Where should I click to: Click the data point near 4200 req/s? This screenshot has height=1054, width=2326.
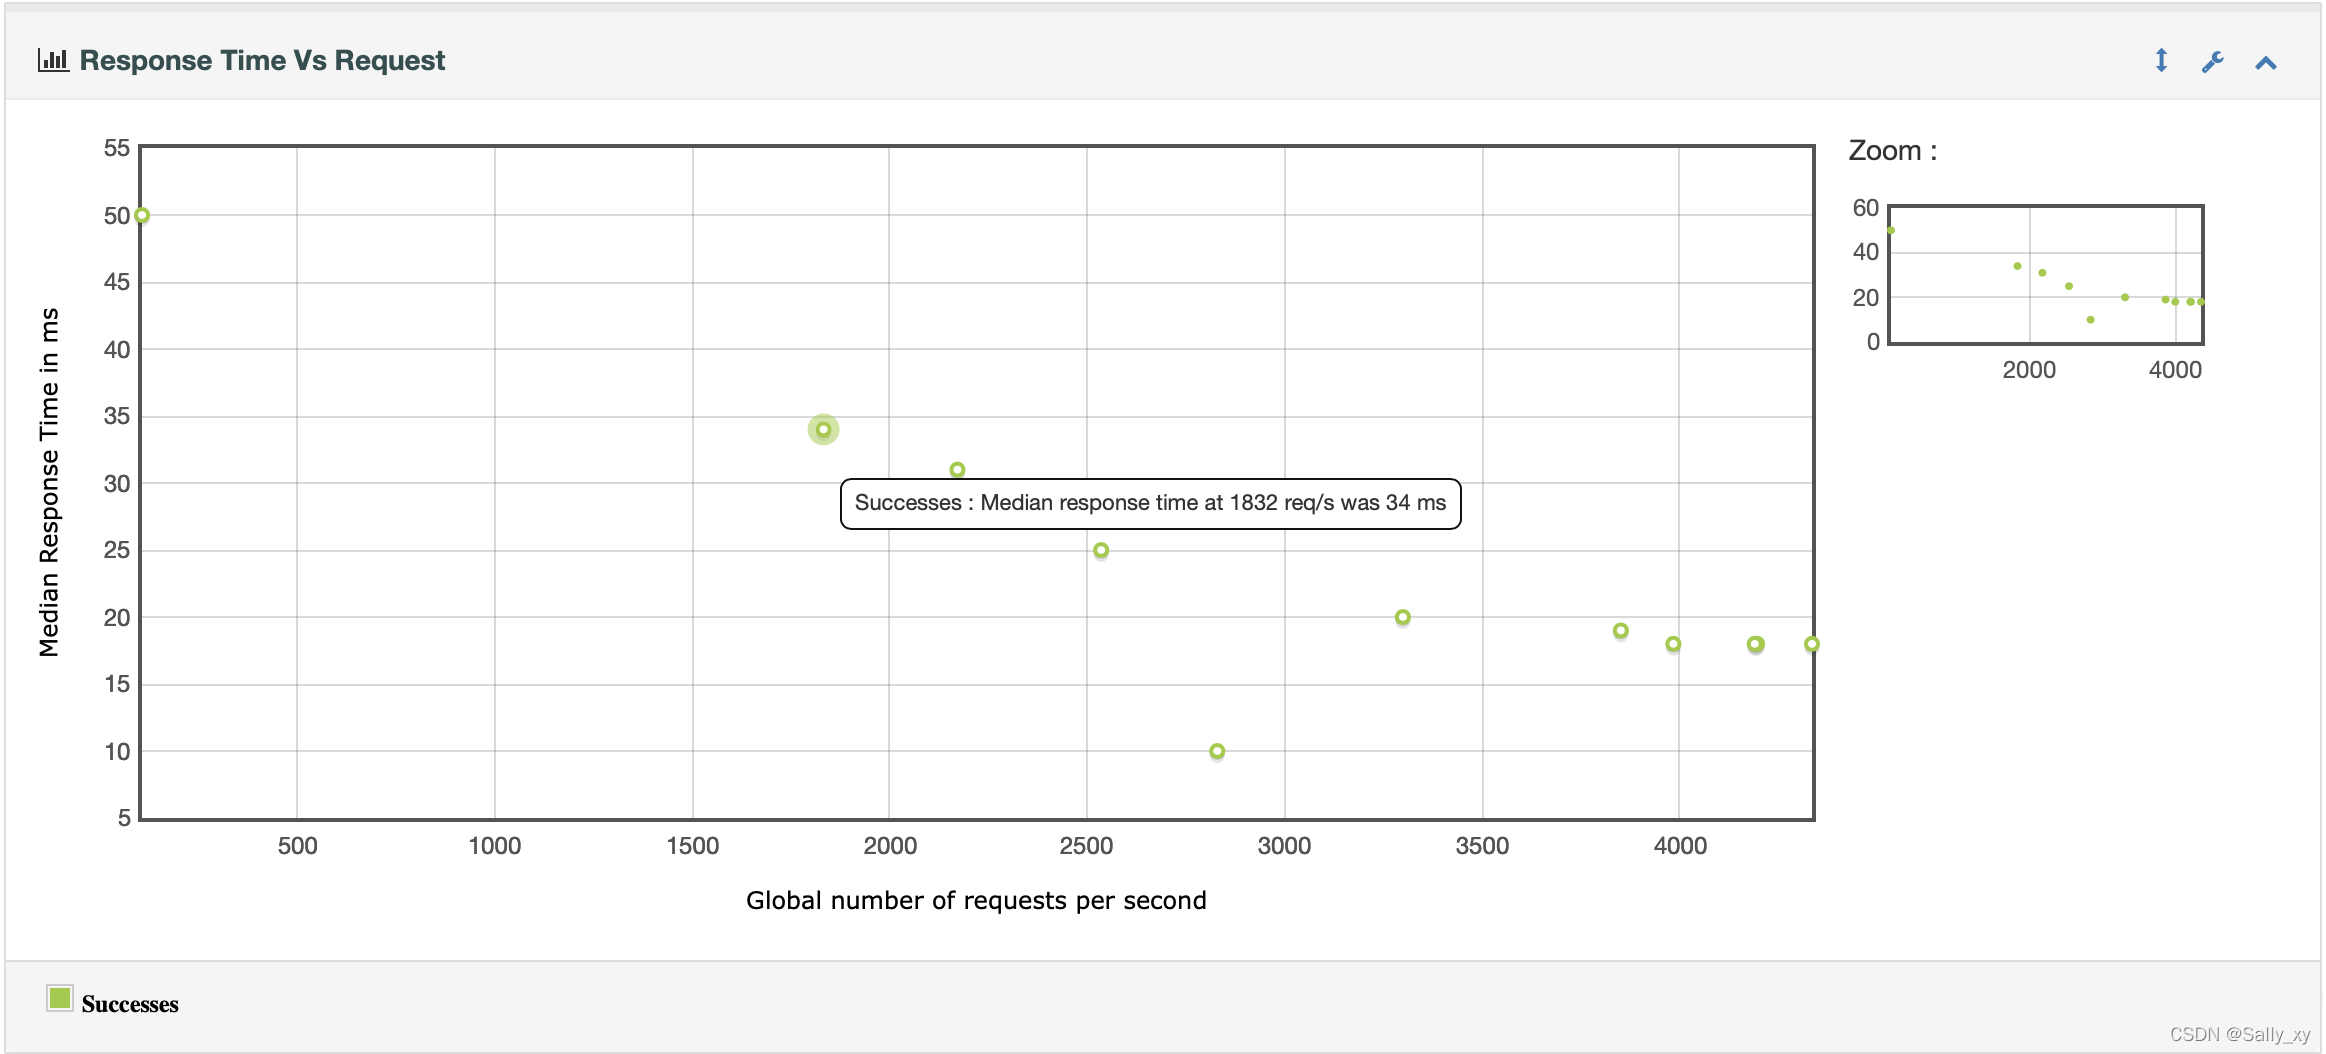coord(1756,644)
